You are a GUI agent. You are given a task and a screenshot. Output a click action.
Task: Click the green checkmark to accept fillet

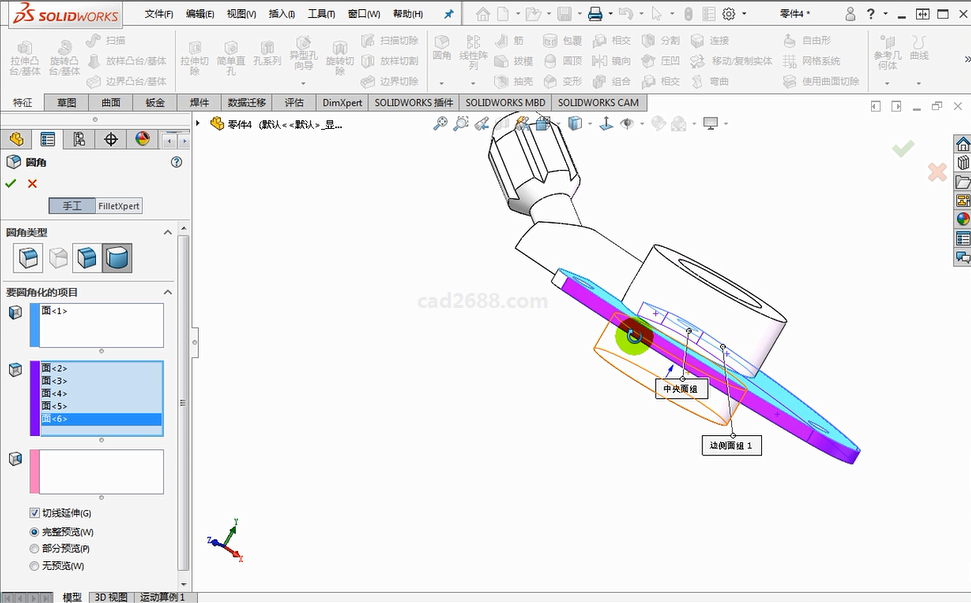click(11, 183)
